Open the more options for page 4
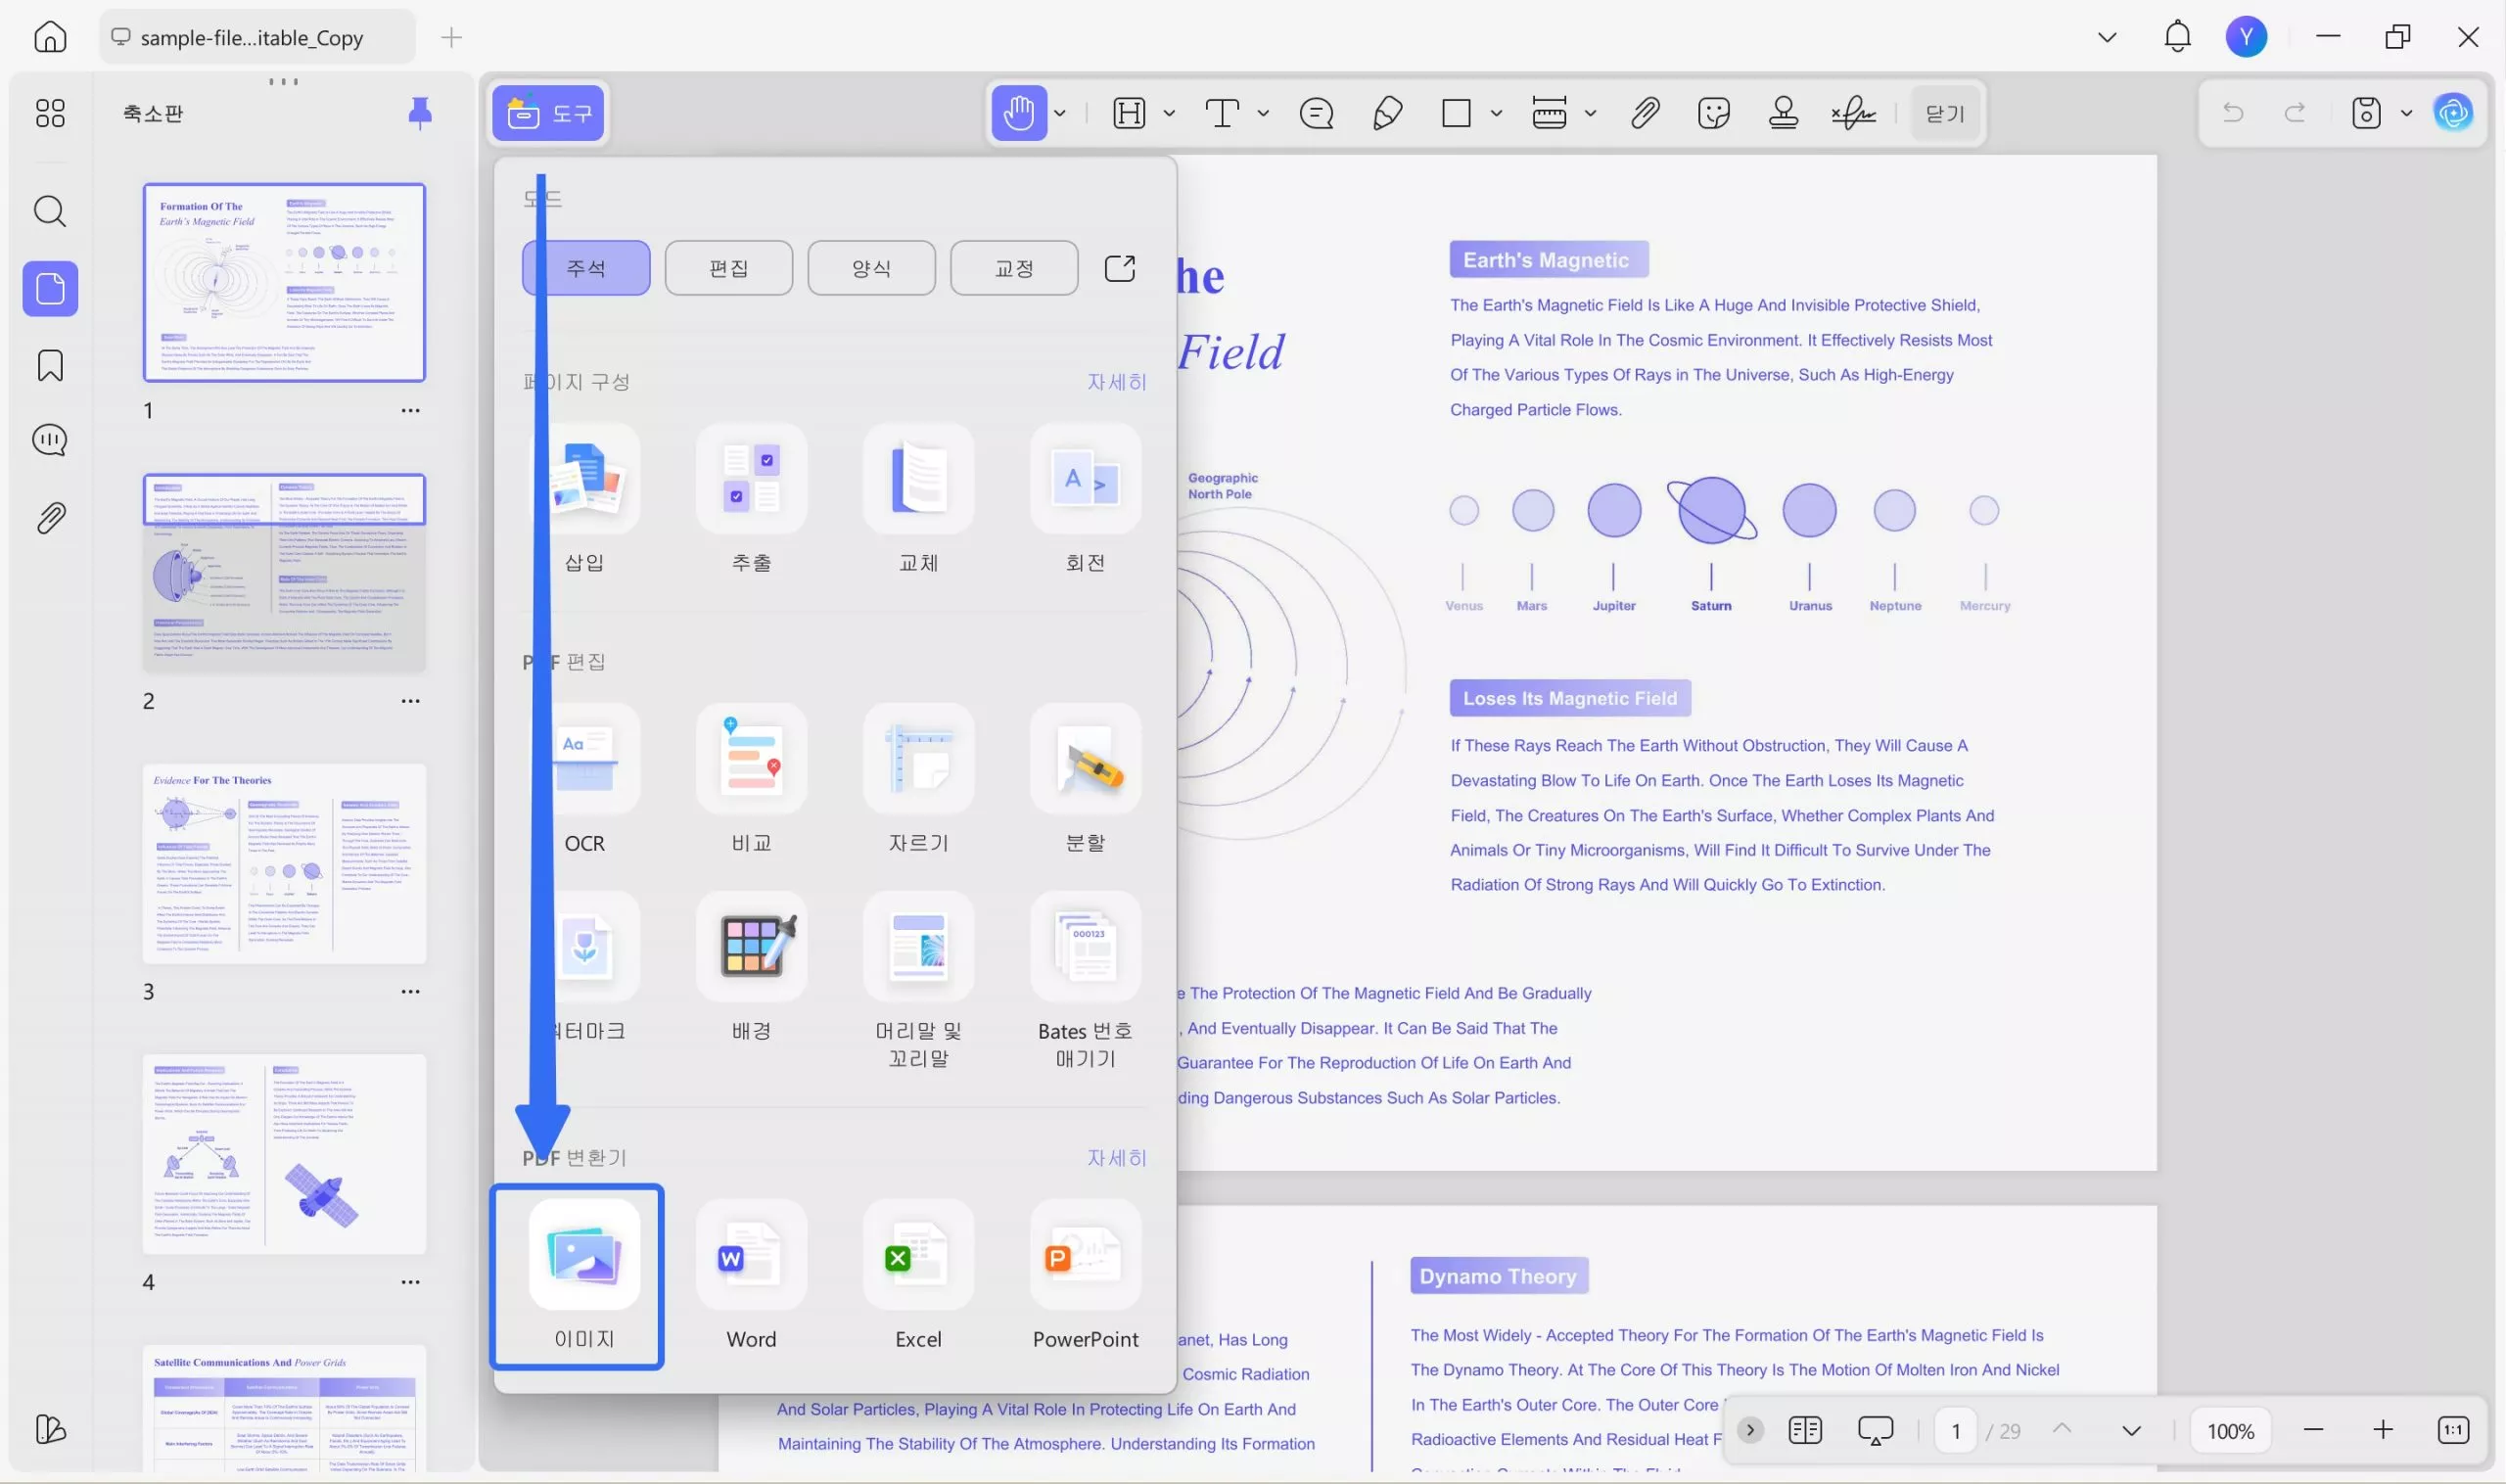Viewport: 2506px width, 1484px height. 410,1282
